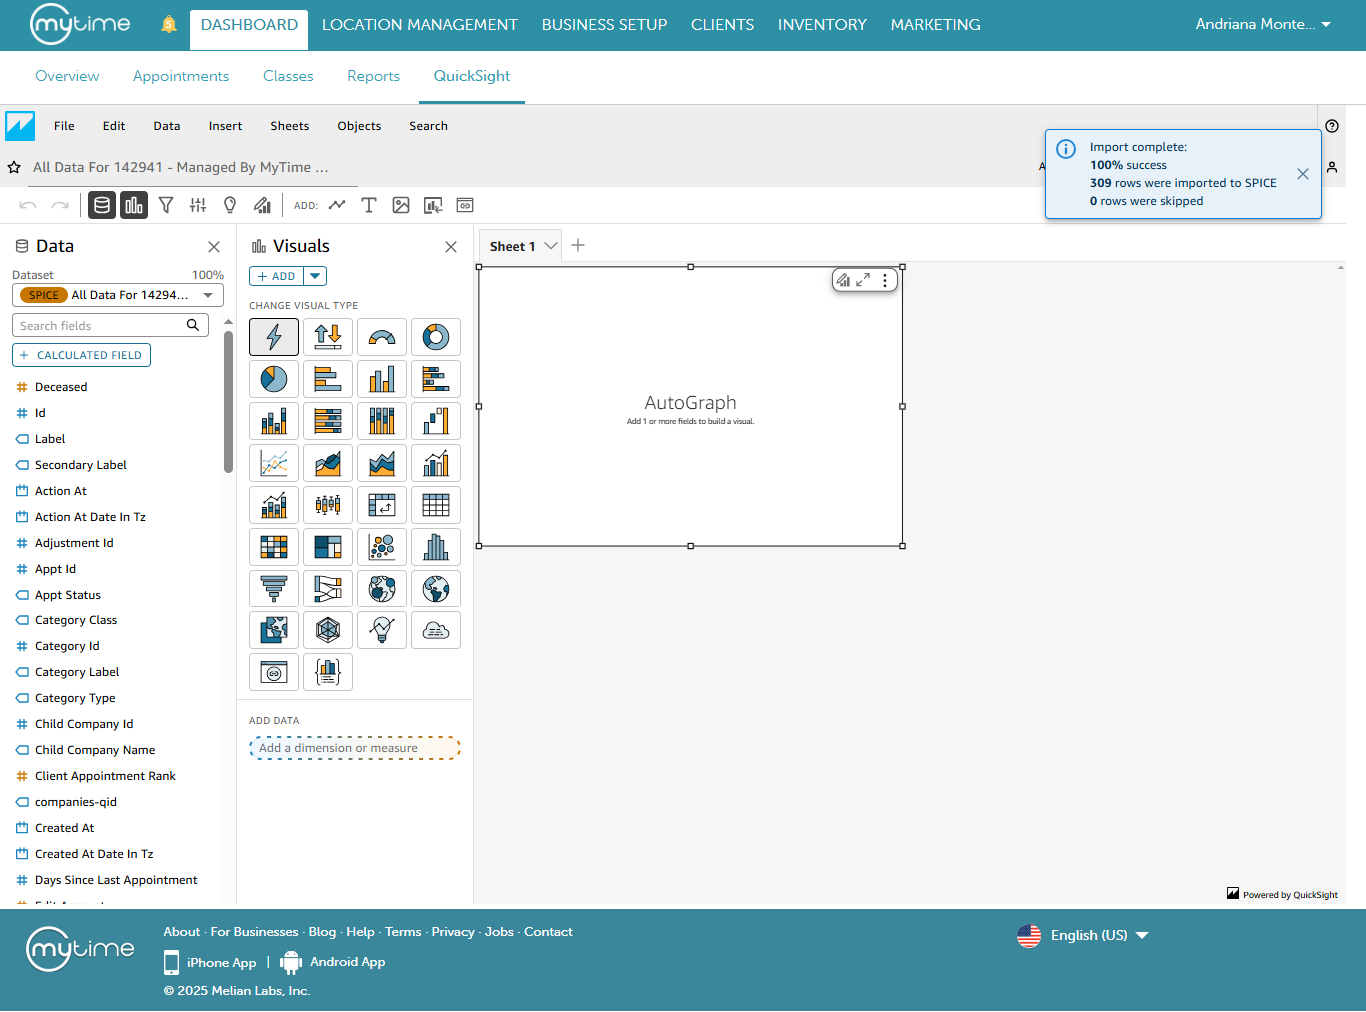Select the Waterfall chart visual type
The image size is (1366, 1012).
(x=436, y=421)
